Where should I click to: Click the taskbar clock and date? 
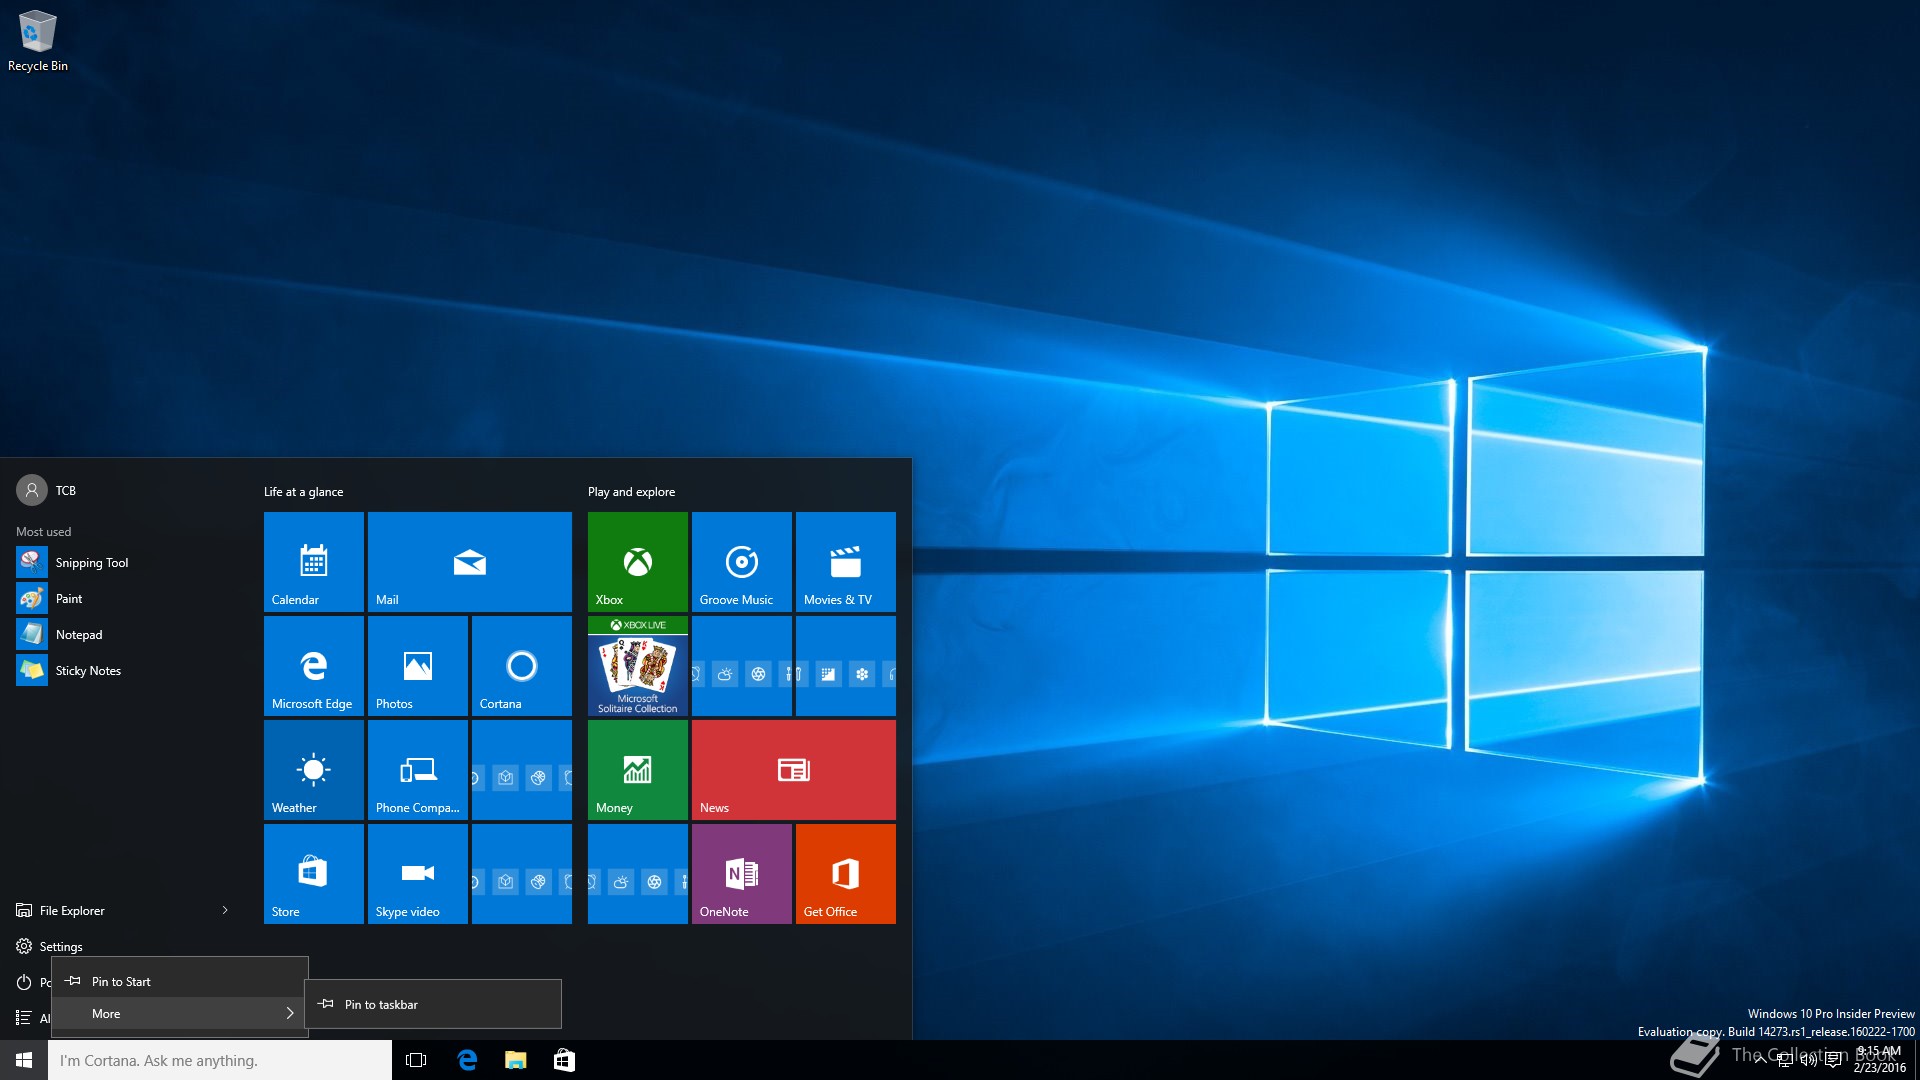pyautogui.click(x=1879, y=1060)
